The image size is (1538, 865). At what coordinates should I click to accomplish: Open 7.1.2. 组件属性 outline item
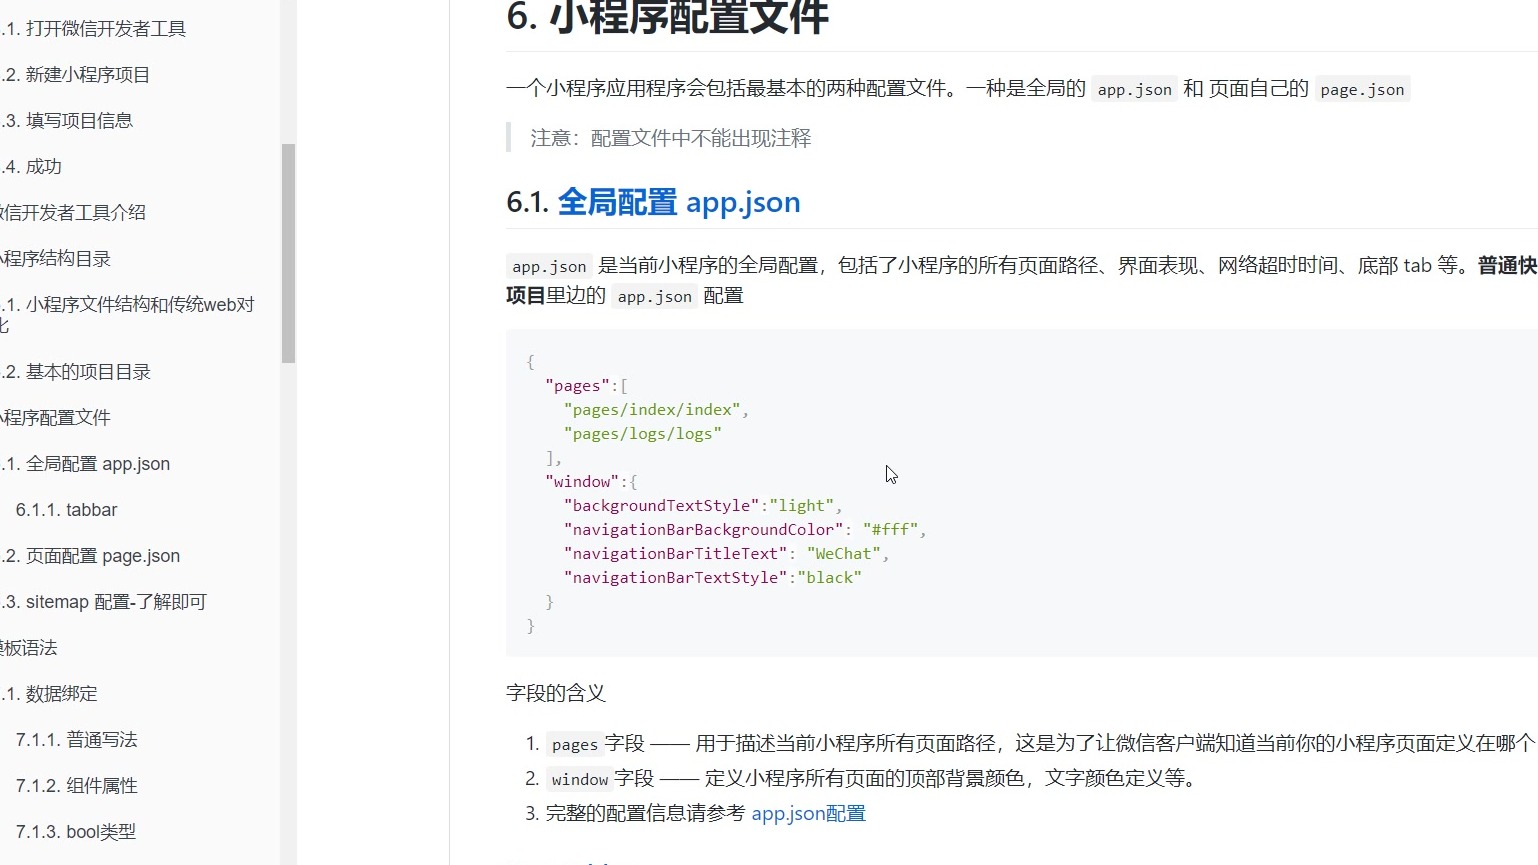click(x=76, y=786)
